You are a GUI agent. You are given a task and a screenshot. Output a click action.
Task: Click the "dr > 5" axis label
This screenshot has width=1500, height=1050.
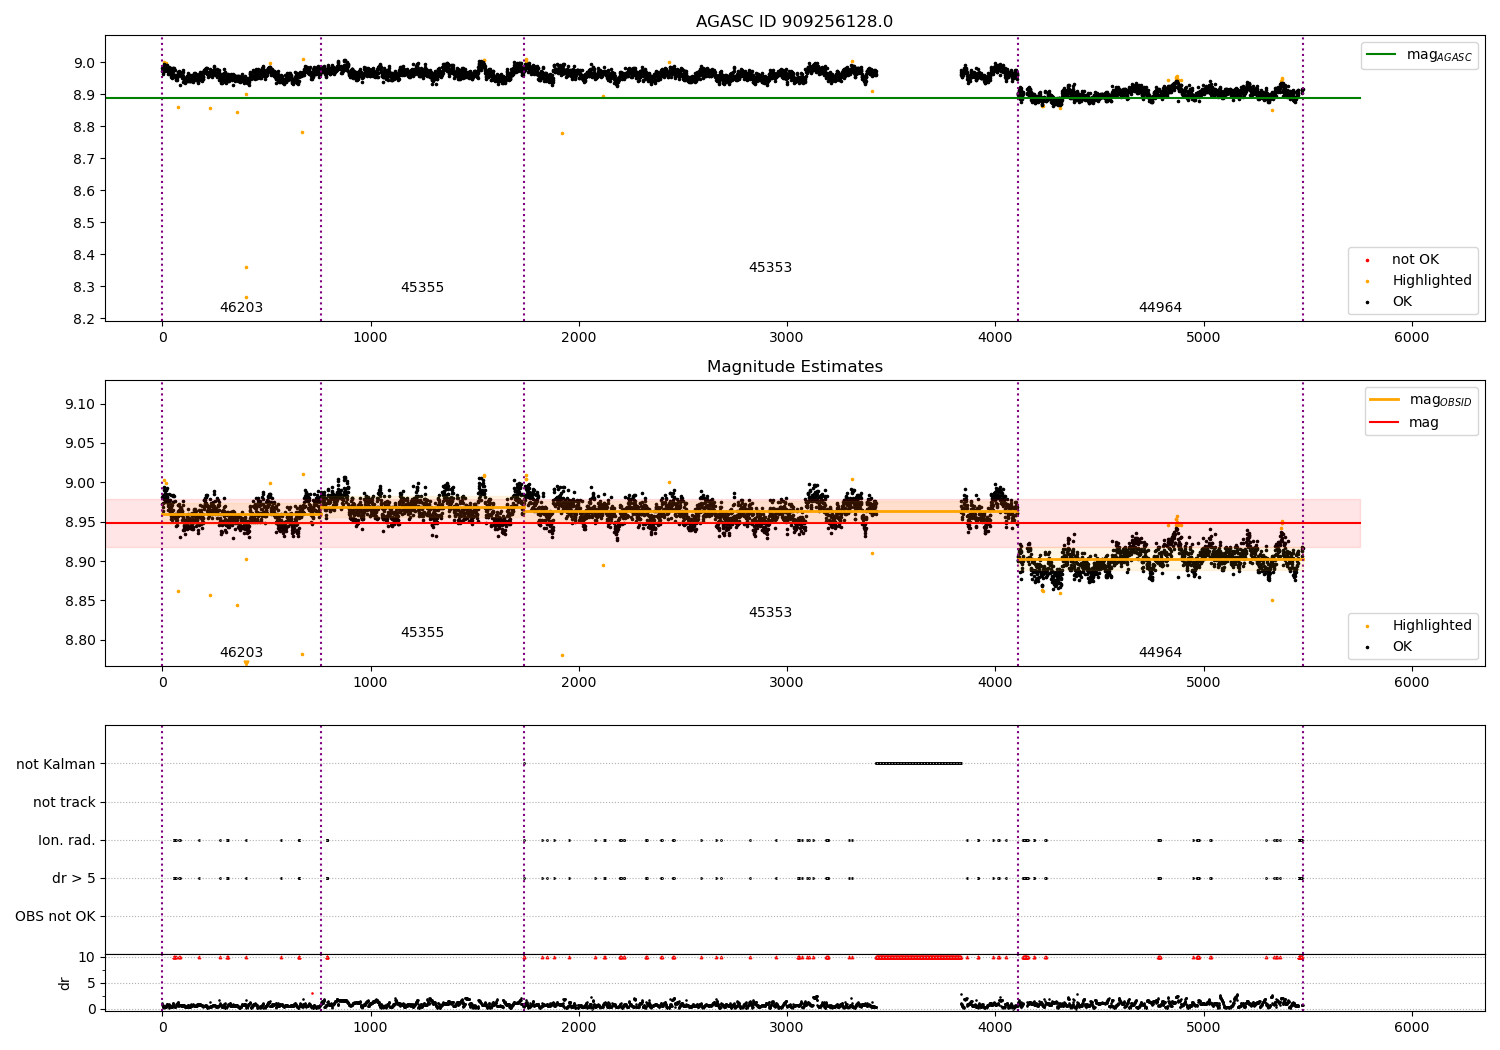(x=74, y=878)
